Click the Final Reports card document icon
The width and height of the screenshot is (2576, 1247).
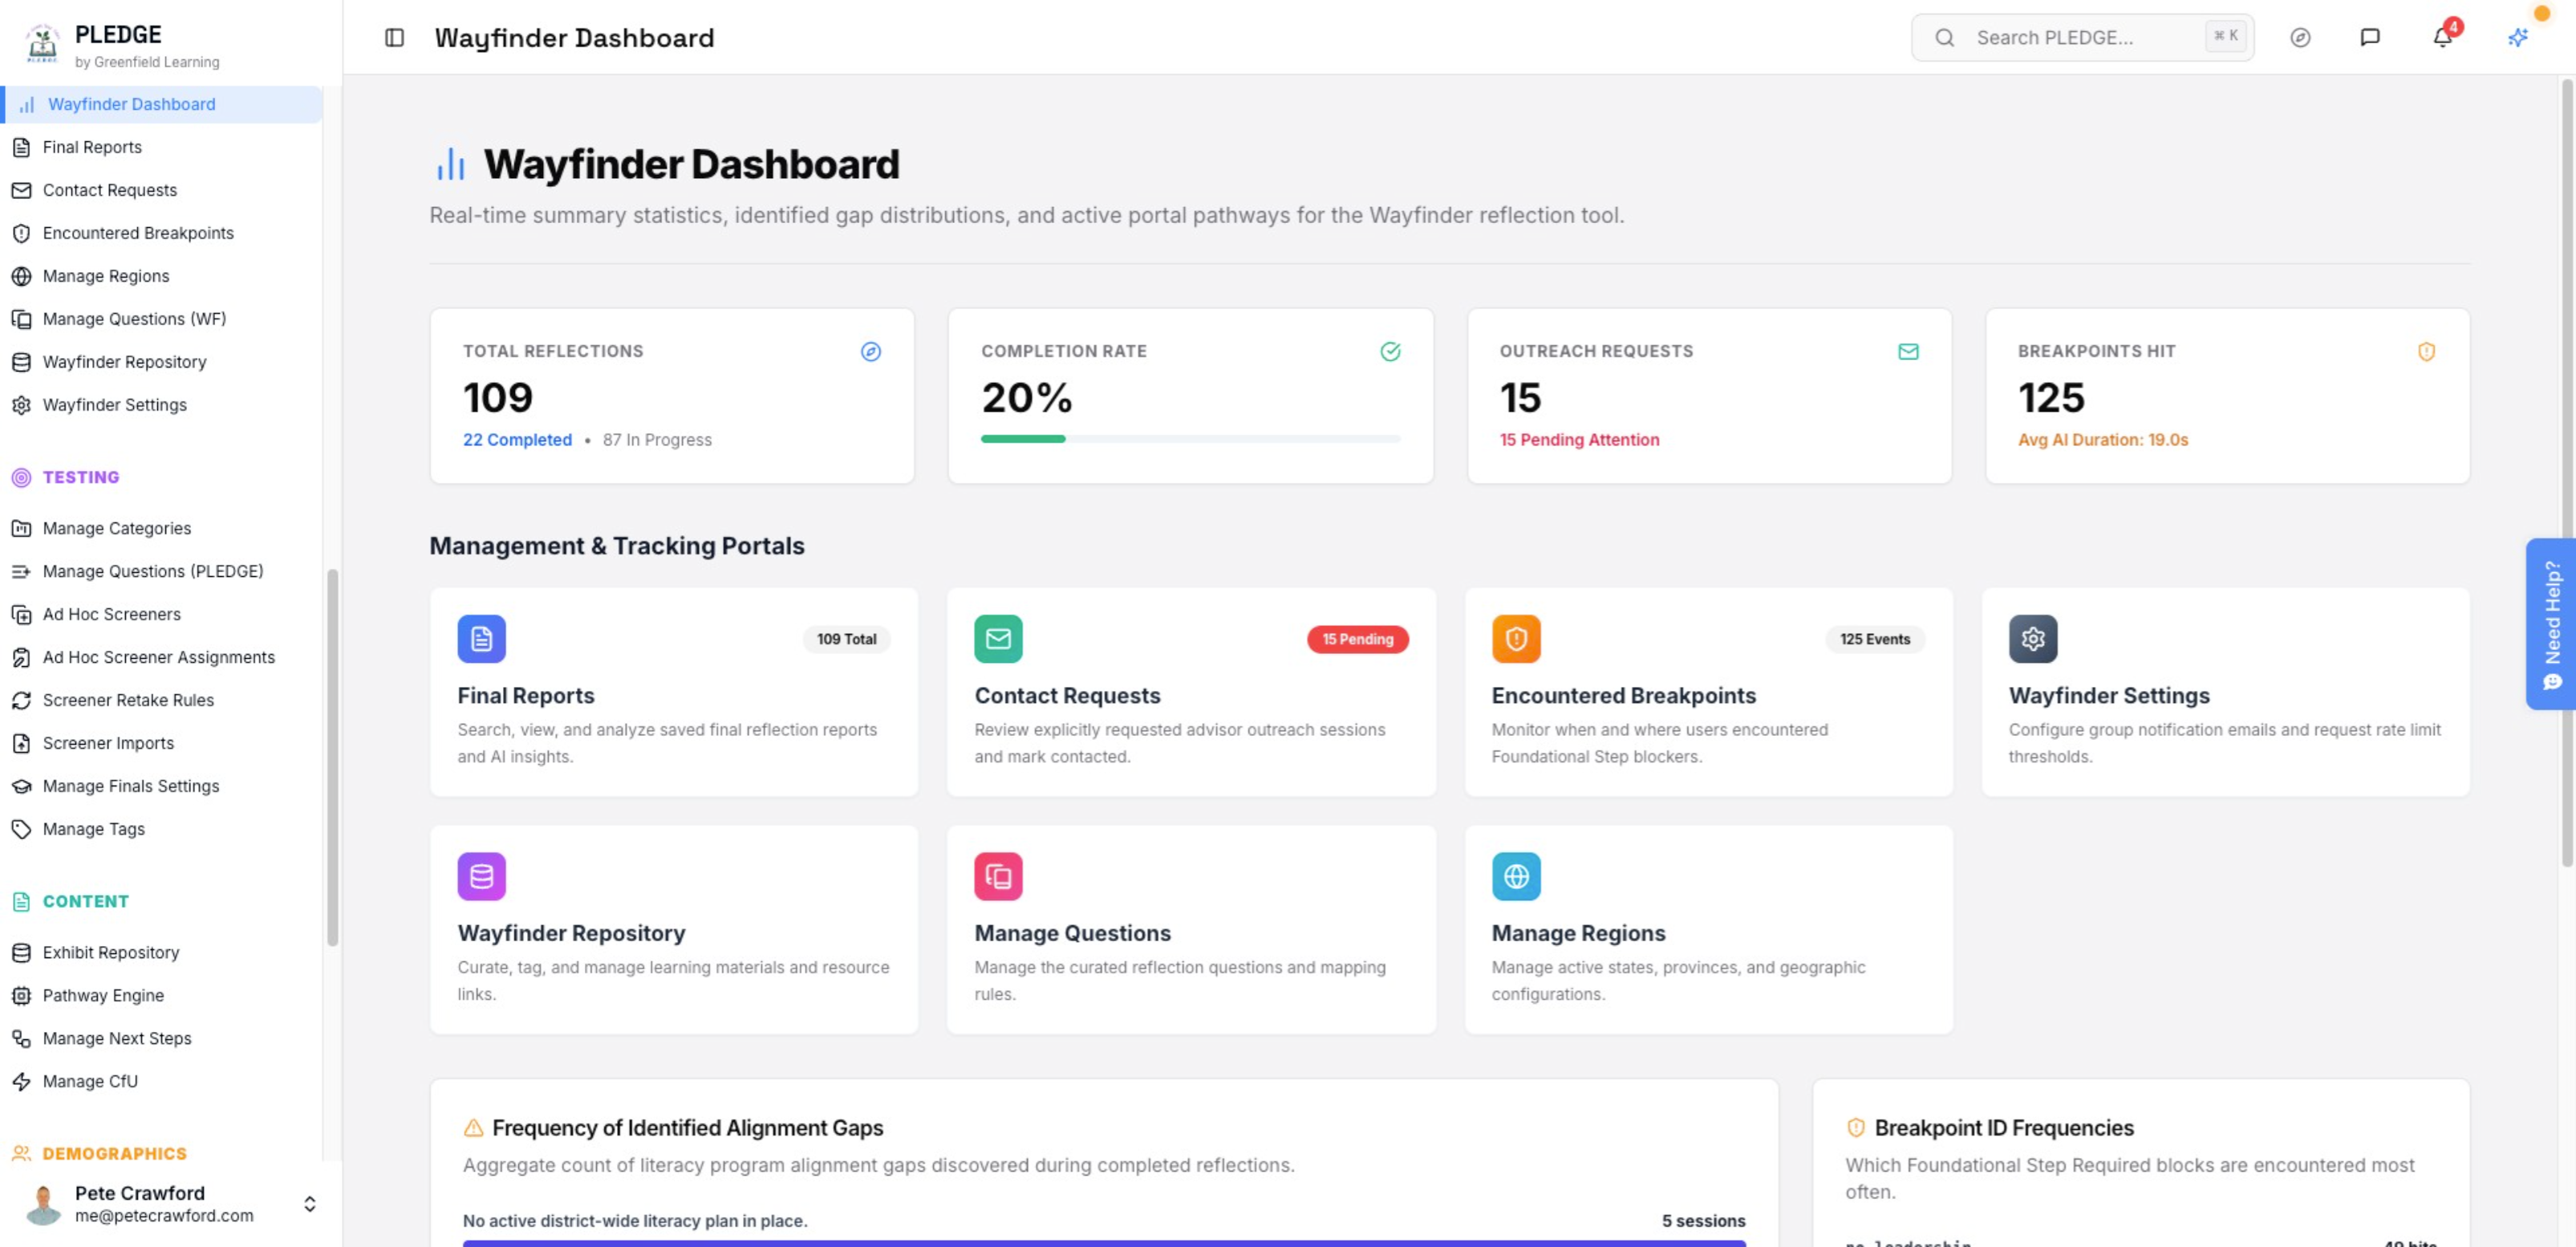481,639
